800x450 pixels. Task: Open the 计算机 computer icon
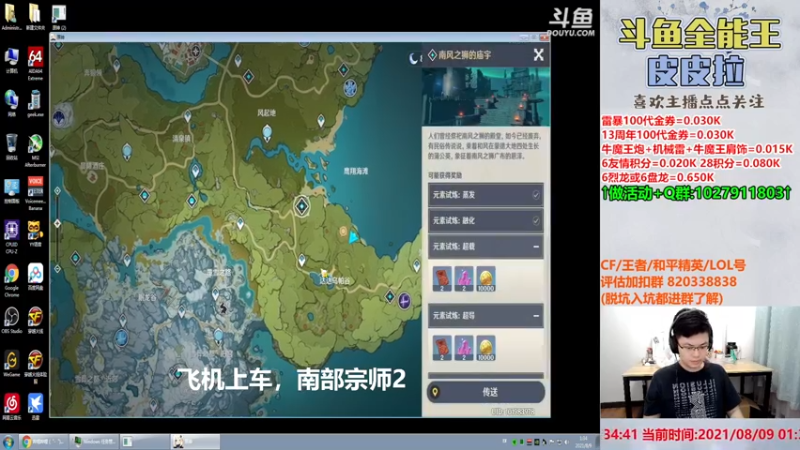click(11, 61)
